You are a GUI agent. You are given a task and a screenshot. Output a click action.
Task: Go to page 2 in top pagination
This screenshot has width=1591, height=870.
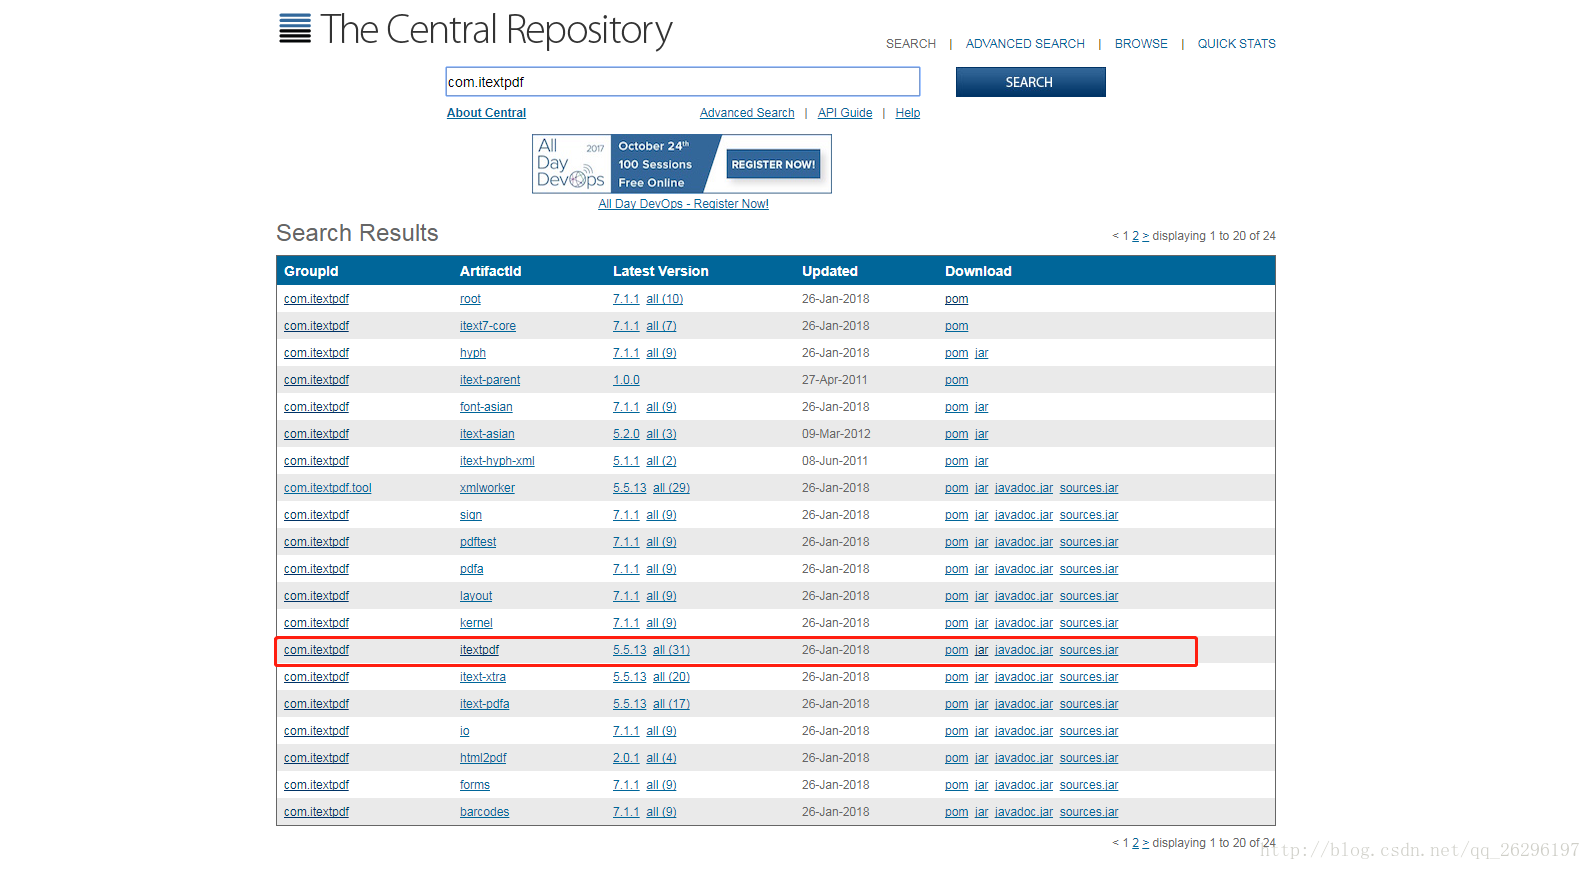1135,236
